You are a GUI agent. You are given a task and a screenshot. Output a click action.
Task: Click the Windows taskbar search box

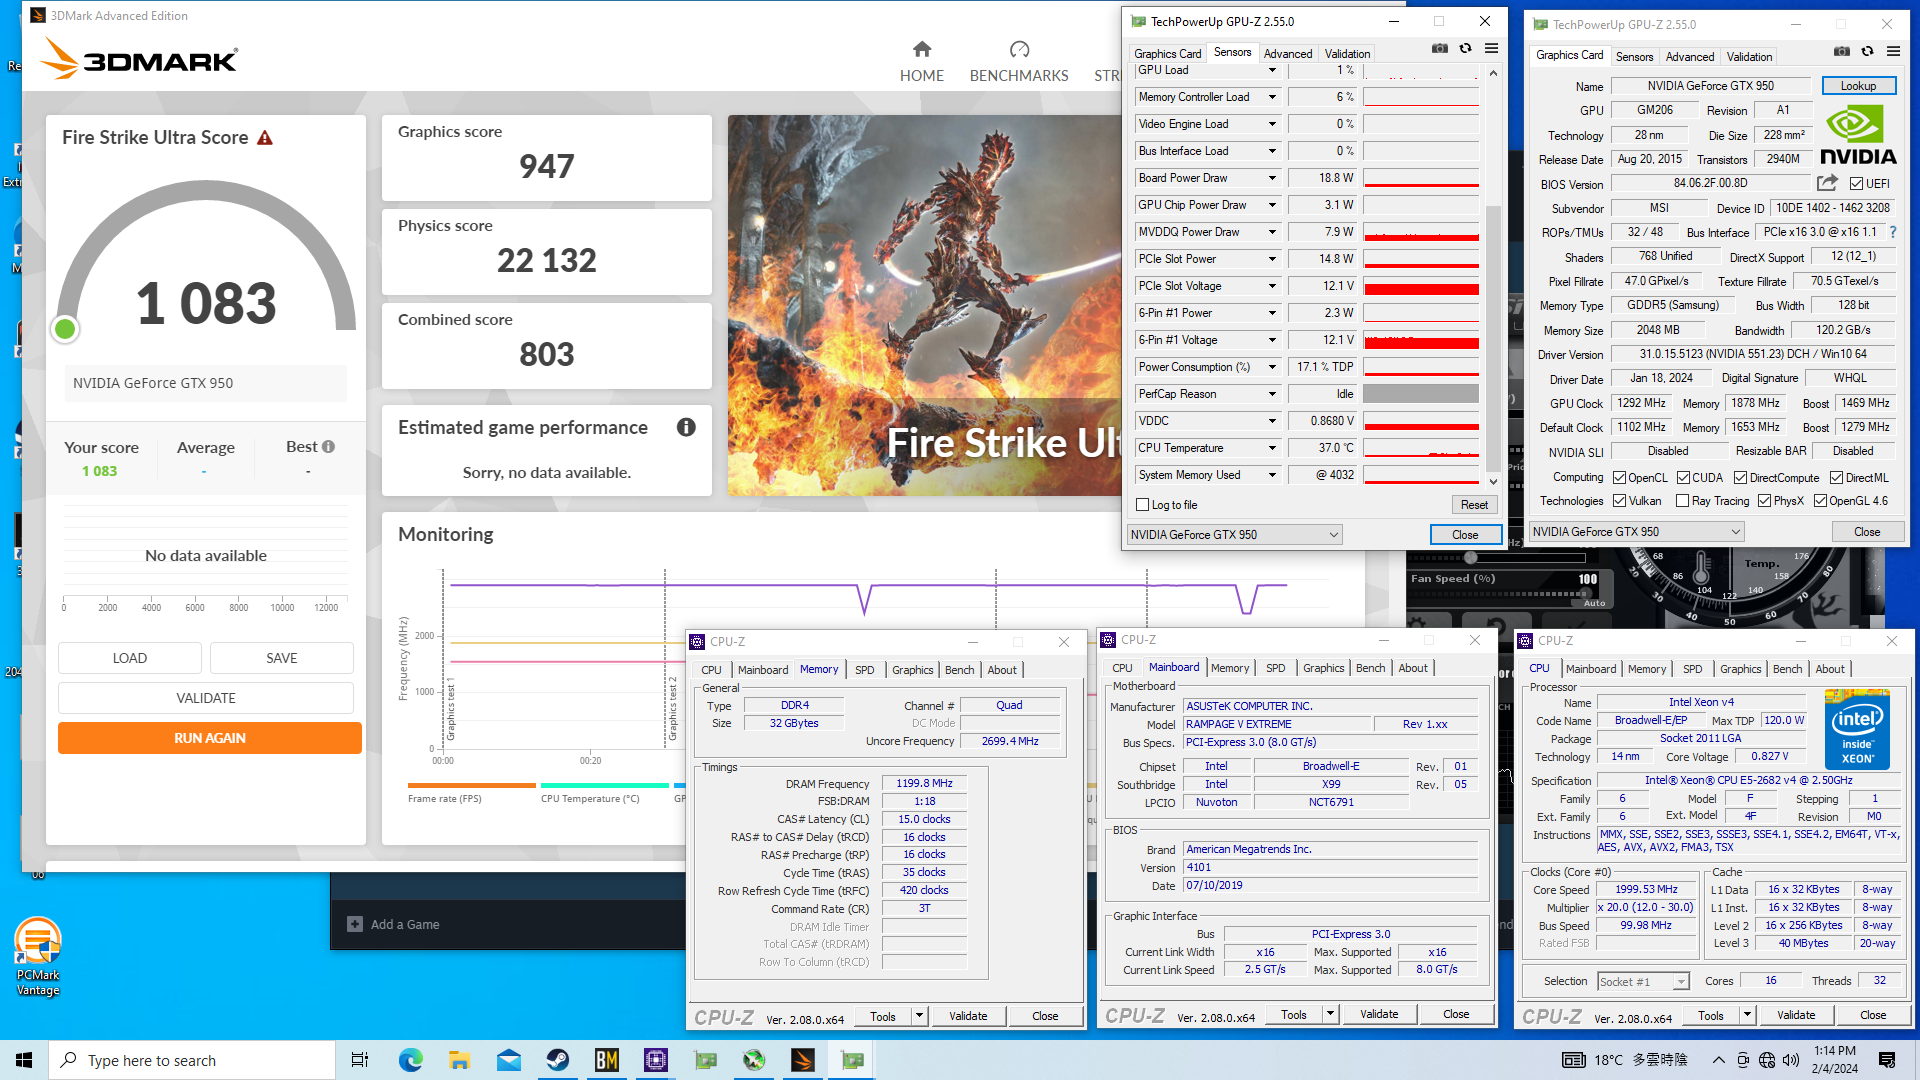[192, 1060]
